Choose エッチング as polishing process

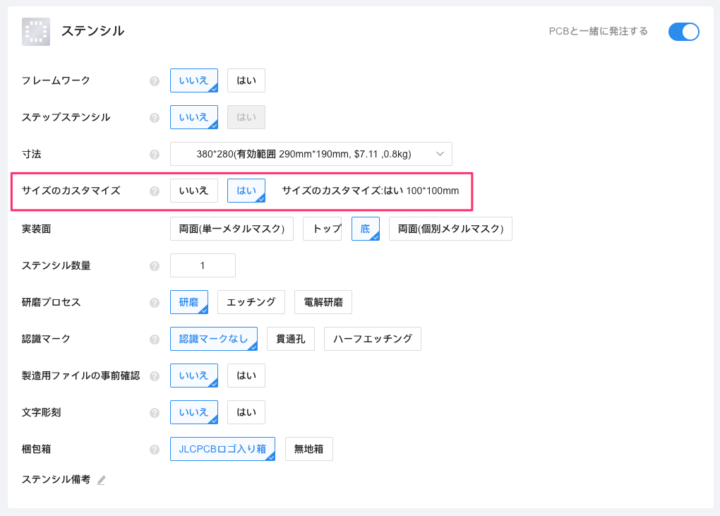(x=251, y=302)
